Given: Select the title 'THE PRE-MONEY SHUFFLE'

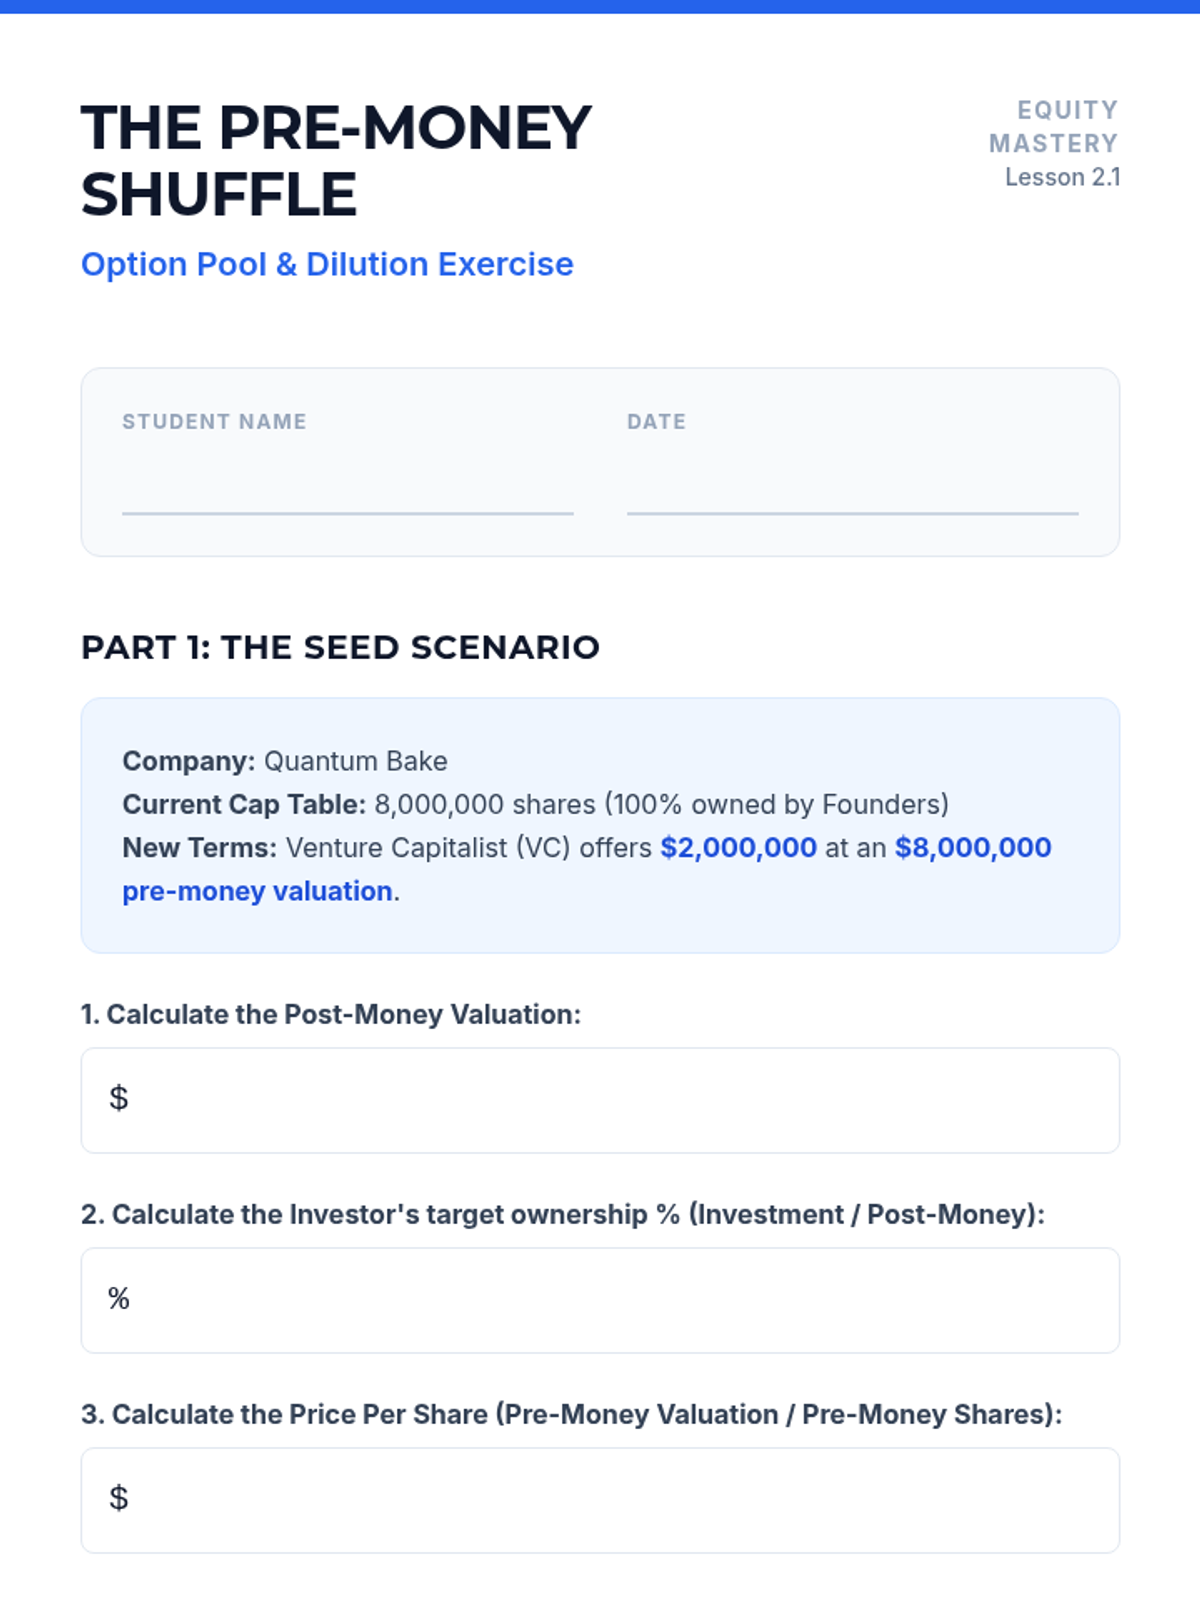Looking at the screenshot, I should pos(336,161).
